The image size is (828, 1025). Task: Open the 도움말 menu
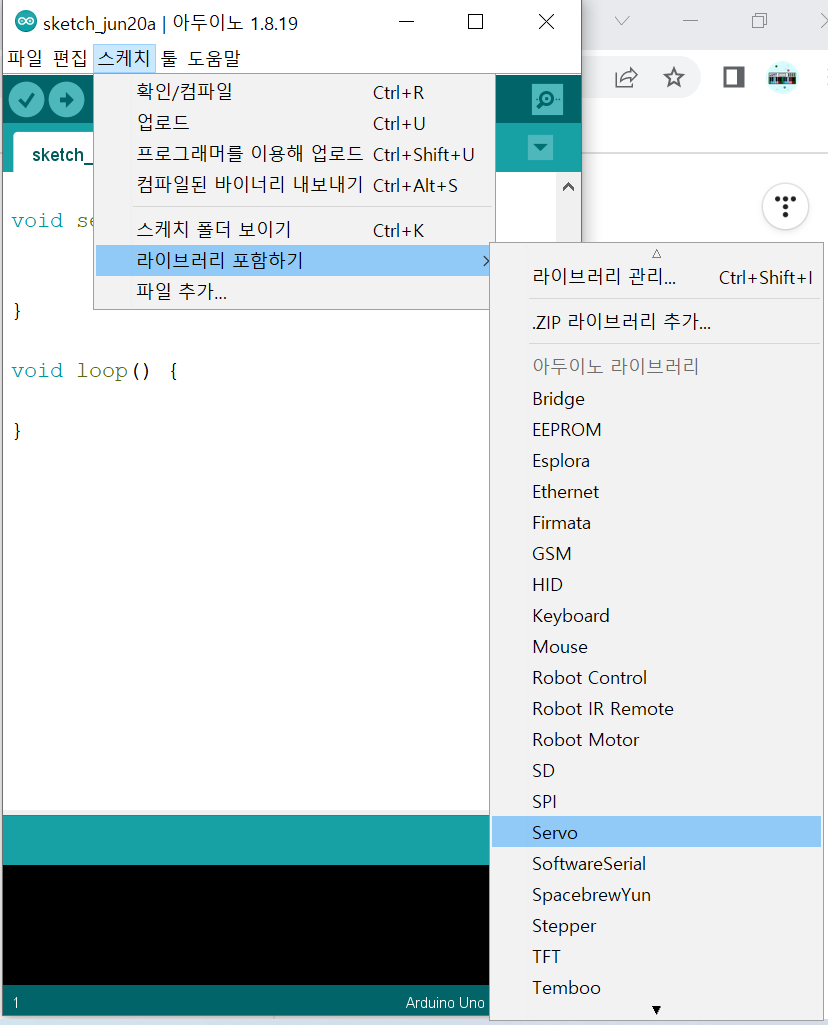[214, 58]
